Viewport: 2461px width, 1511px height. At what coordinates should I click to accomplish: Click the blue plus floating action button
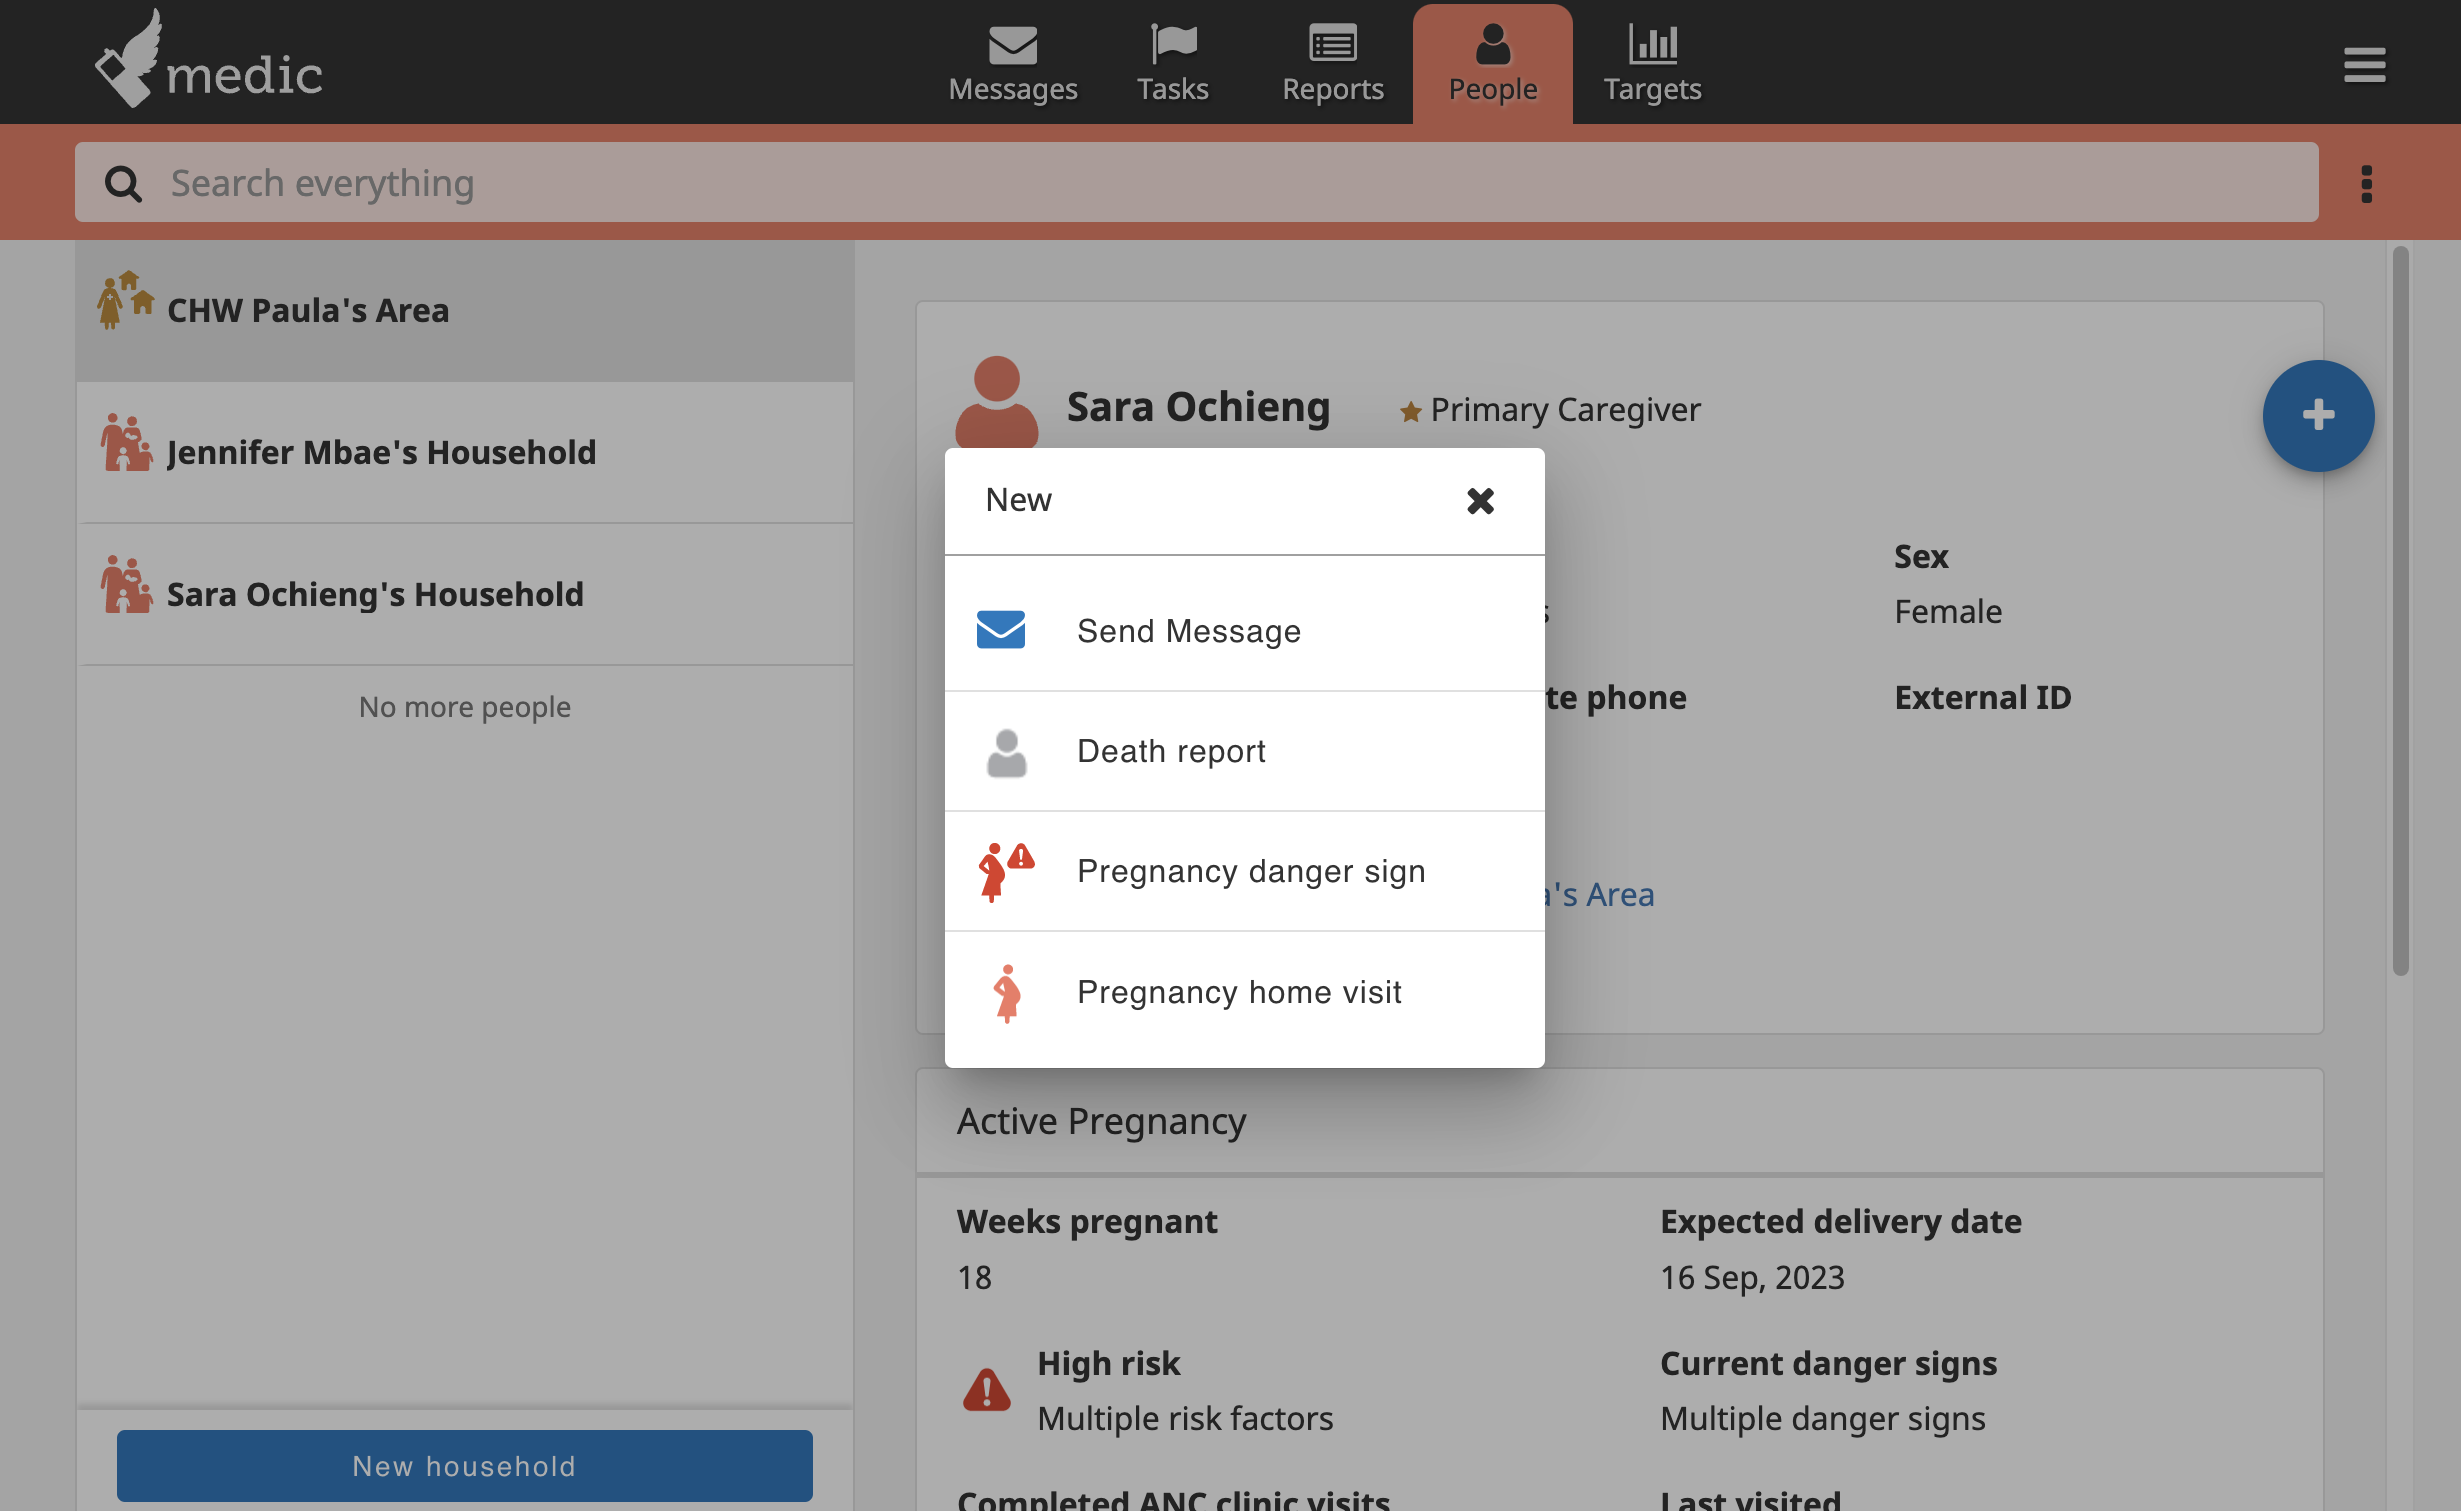click(2318, 415)
